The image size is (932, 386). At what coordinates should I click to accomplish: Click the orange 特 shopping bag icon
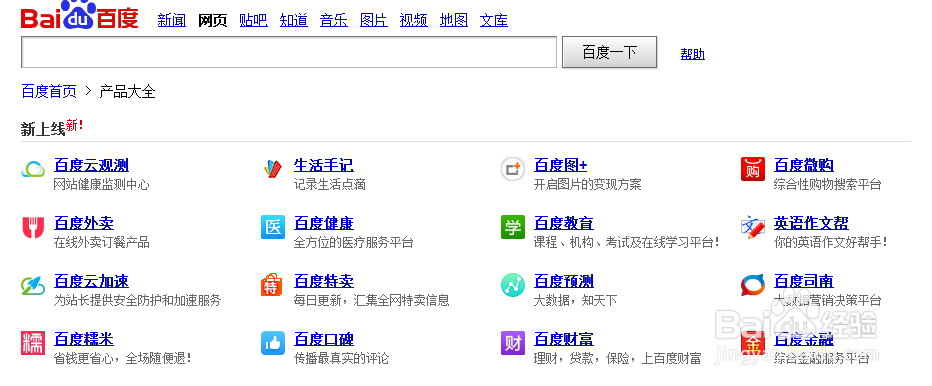pyautogui.click(x=273, y=284)
